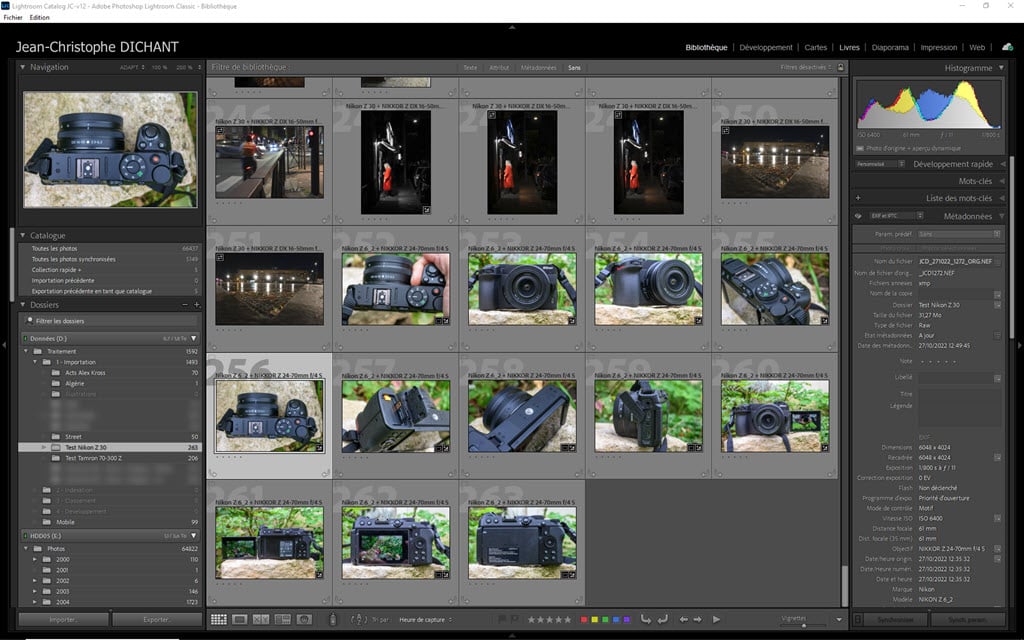Image resolution: width=1024 pixels, height=640 pixels.
Task: Open the Cartes module
Action: click(816, 47)
